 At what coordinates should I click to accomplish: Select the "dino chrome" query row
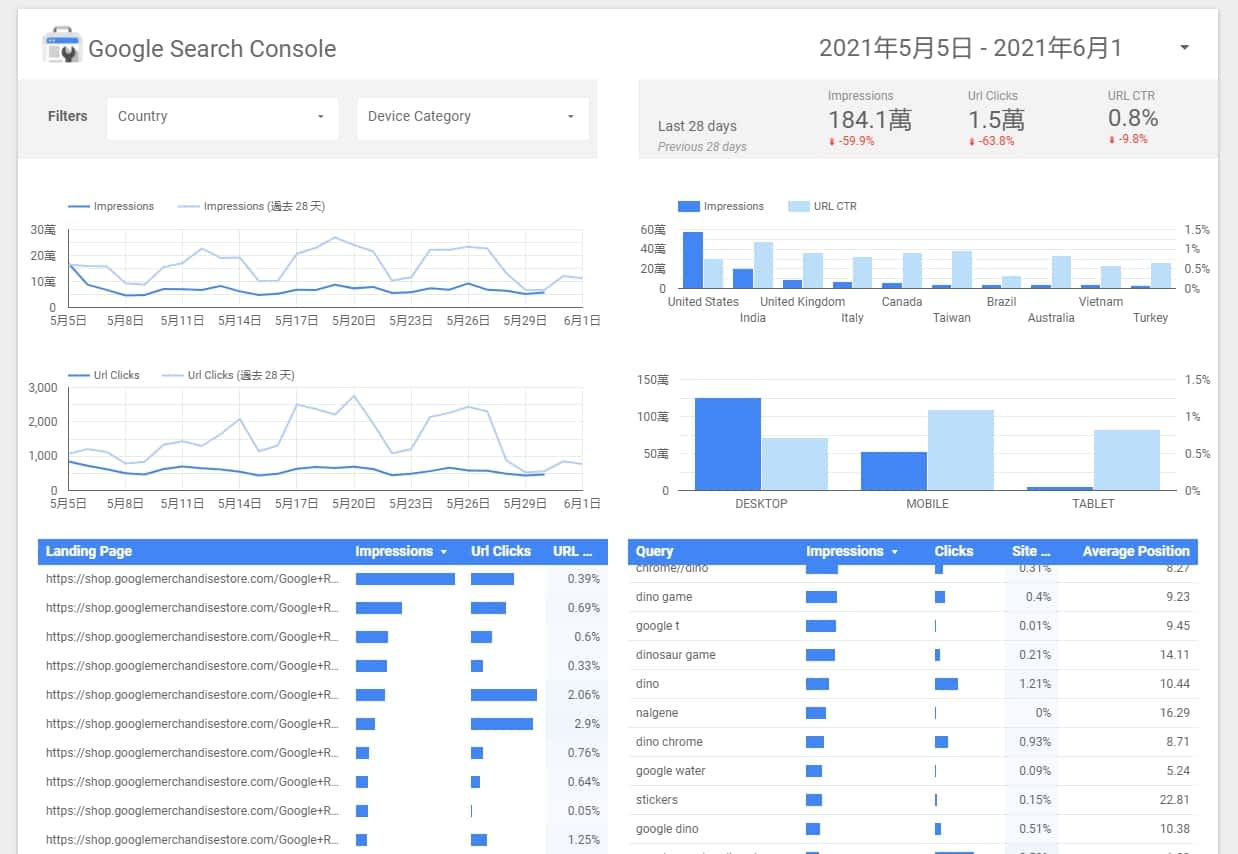(912, 742)
